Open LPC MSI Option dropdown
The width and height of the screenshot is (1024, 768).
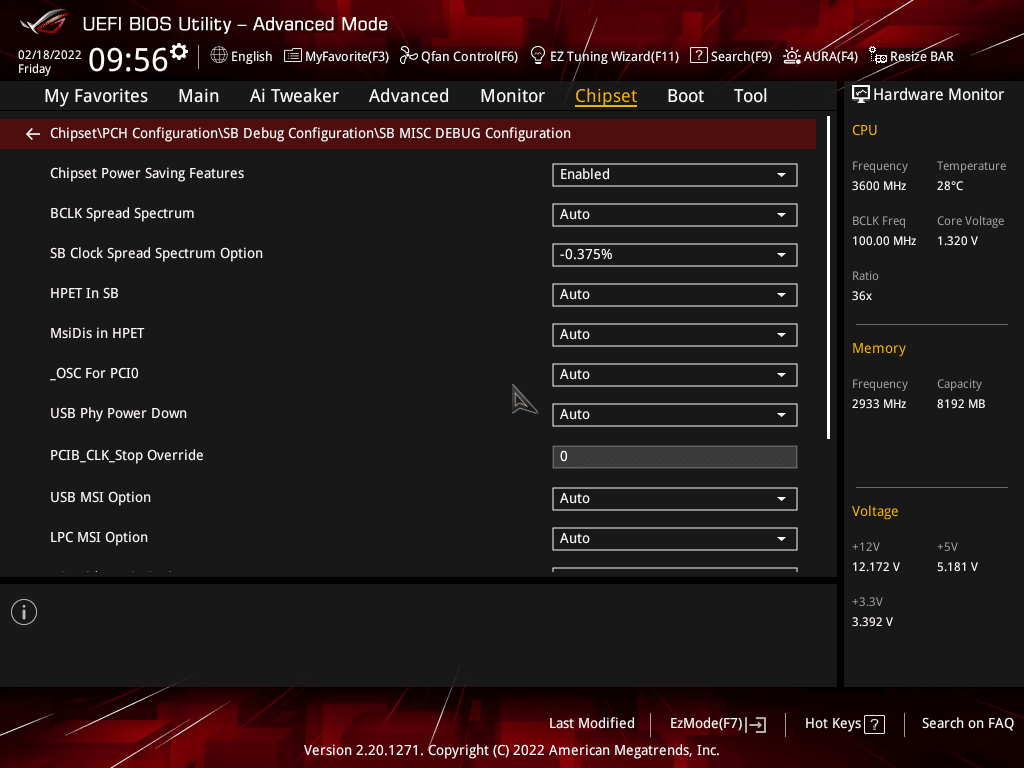pos(675,539)
